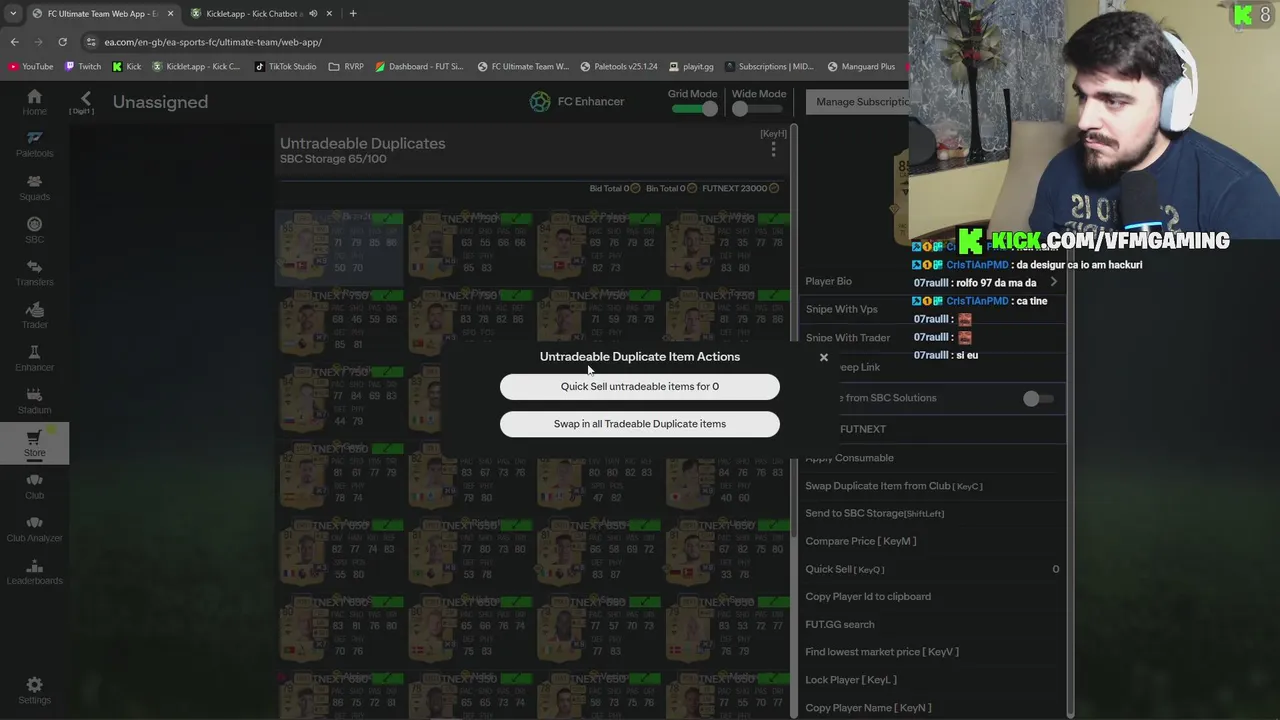
Task: Open Club in the sidebar
Action: (x=34, y=487)
